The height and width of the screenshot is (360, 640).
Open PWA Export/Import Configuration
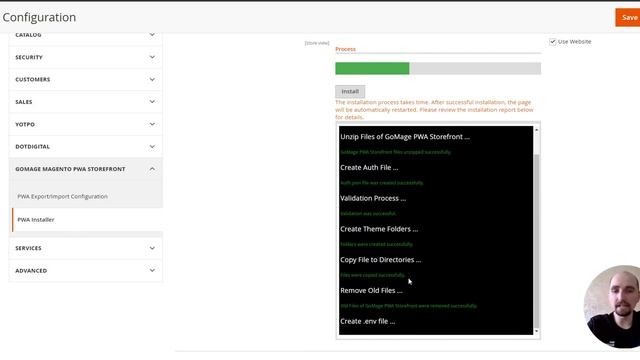(62, 196)
